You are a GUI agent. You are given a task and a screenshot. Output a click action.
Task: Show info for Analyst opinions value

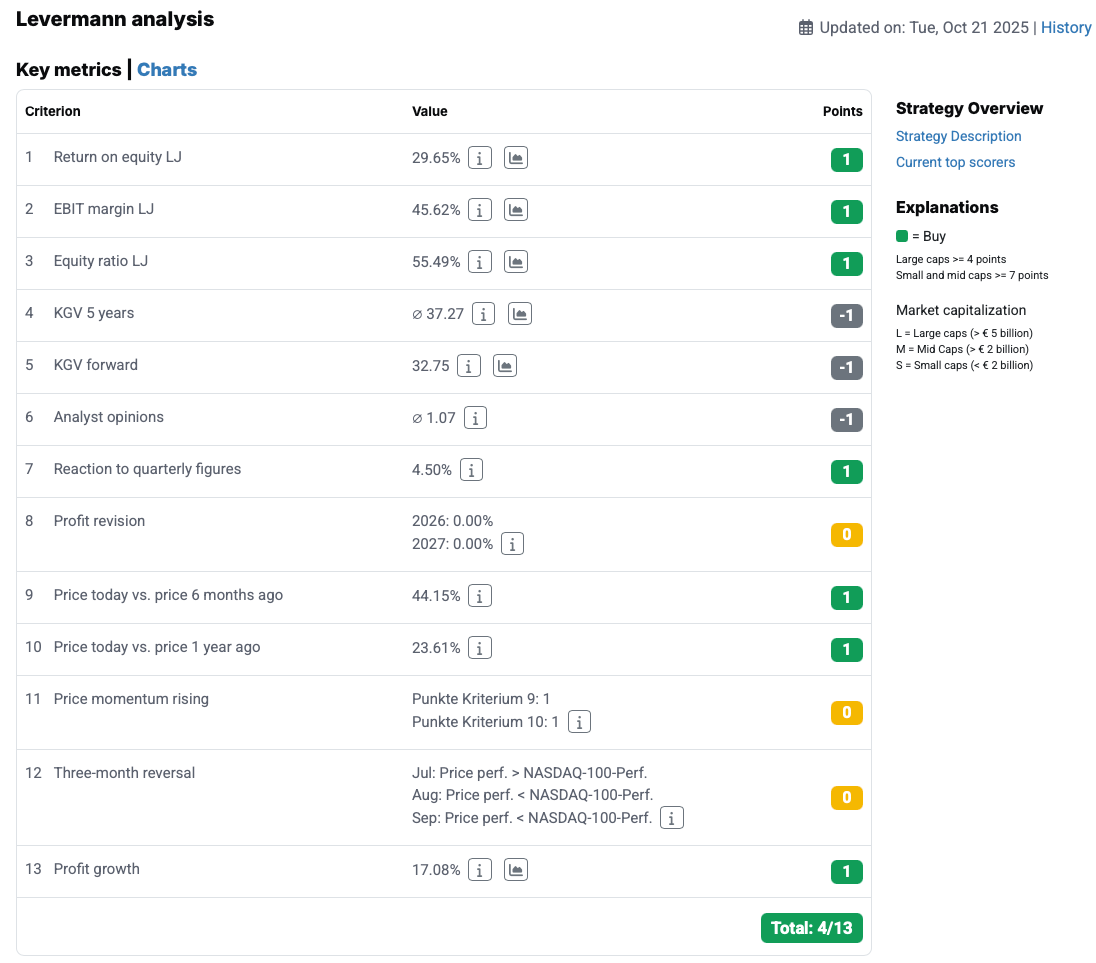coord(475,418)
